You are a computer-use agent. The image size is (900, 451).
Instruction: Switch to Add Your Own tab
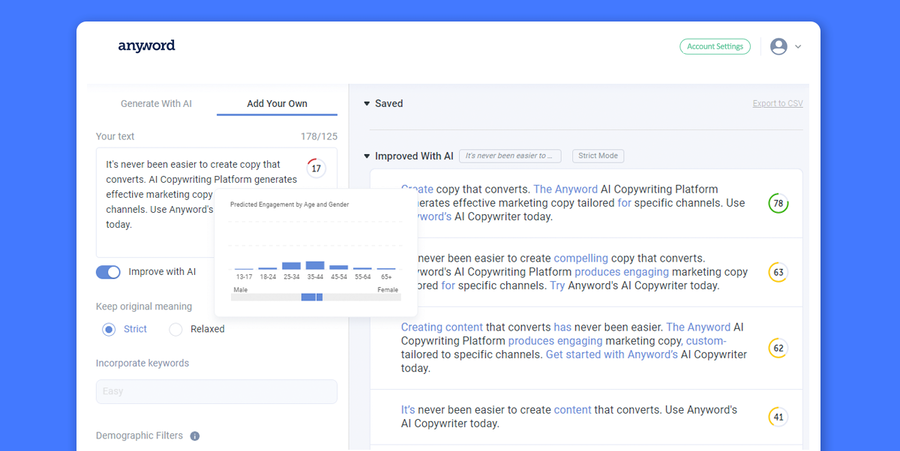(277, 103)
